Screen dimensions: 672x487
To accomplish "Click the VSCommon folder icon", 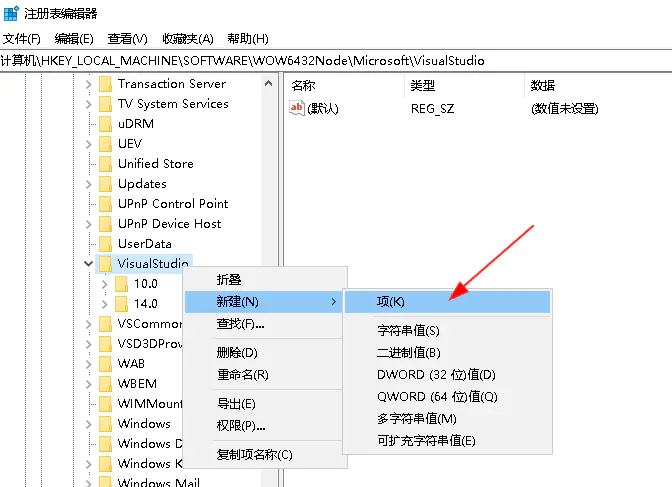I will tap(105, 324).
